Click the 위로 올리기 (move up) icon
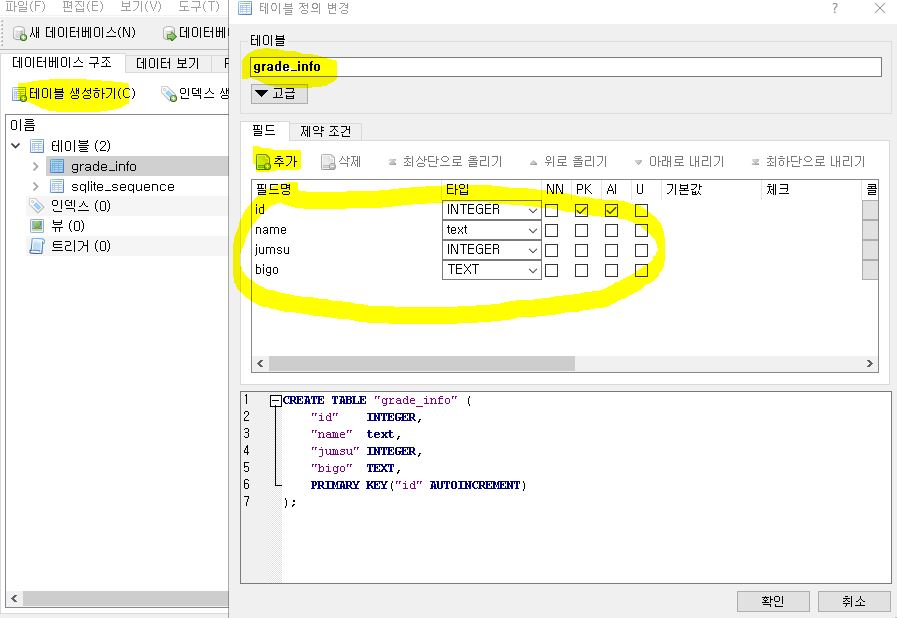The width and height of the screenshot is (897, 618). [x=533, y=163]
